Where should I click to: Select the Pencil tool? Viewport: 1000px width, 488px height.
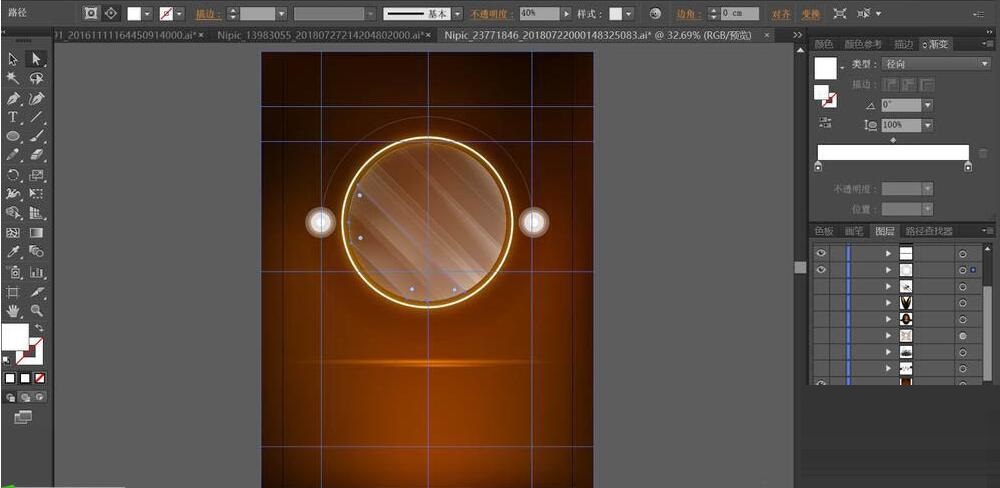pyautogui.click(x=13, y=155)
